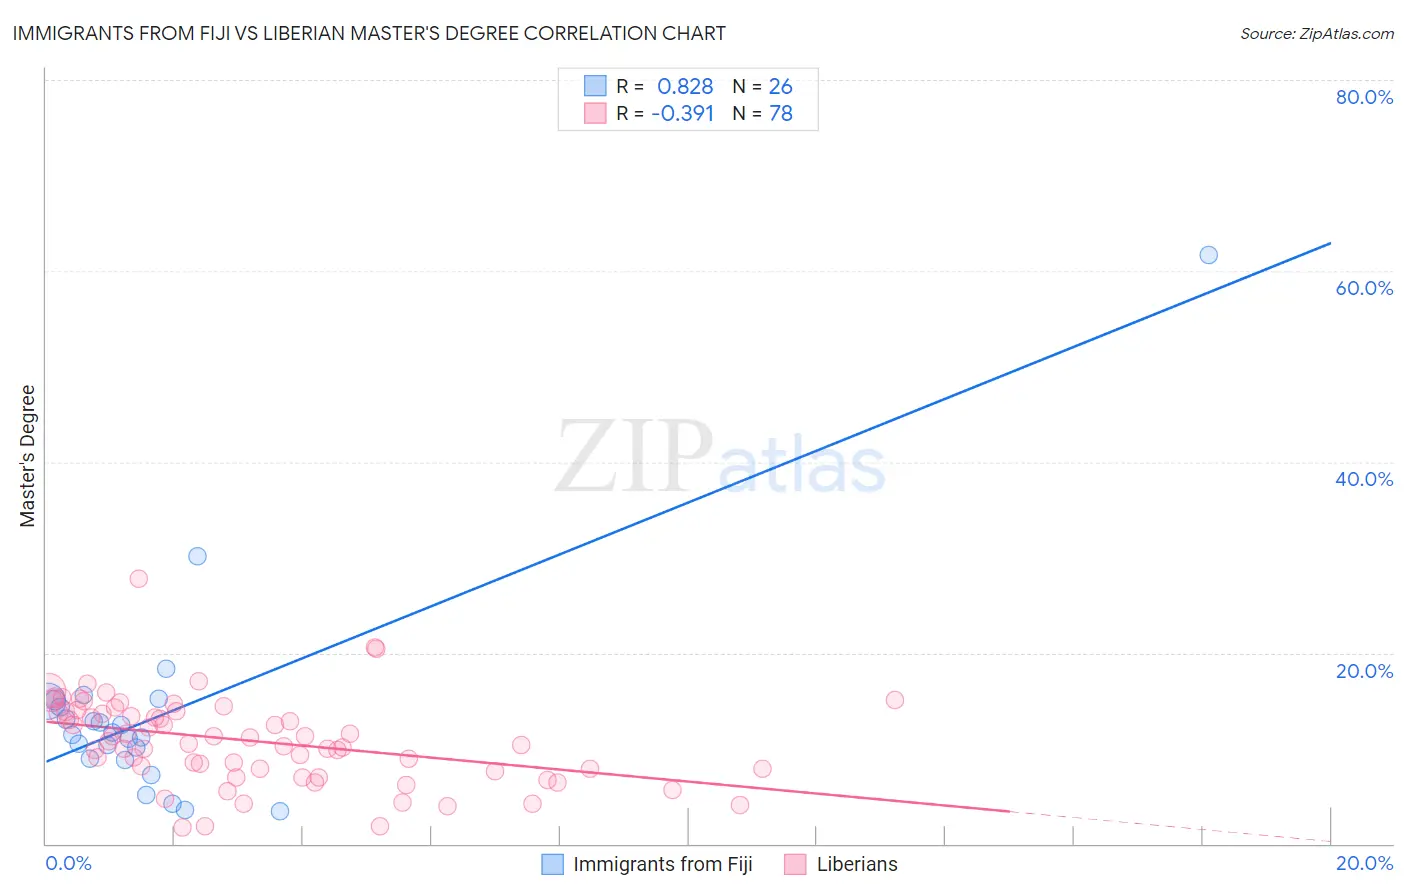Viewport: 1406px width, 892px height.
Task: Click the blue swatch in the R = 0.828 box
Action: 595,86
